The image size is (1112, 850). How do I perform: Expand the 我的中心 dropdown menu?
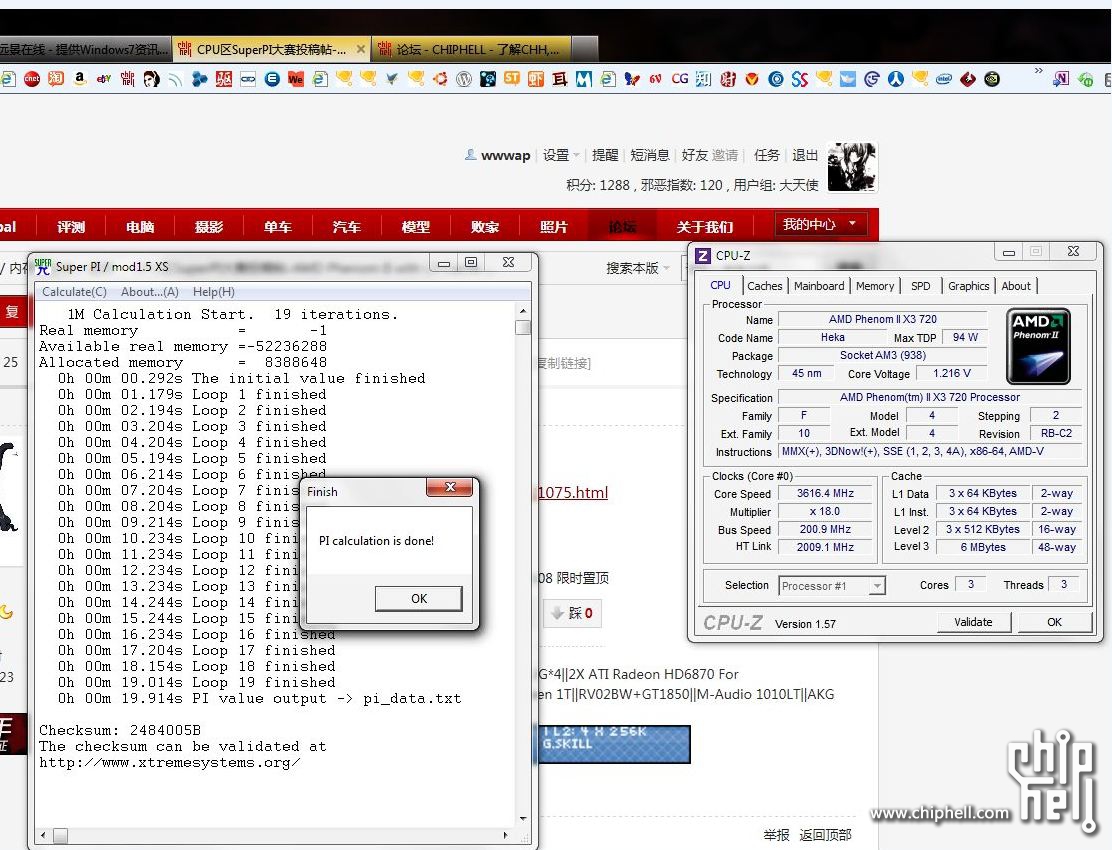click(819, 225)
